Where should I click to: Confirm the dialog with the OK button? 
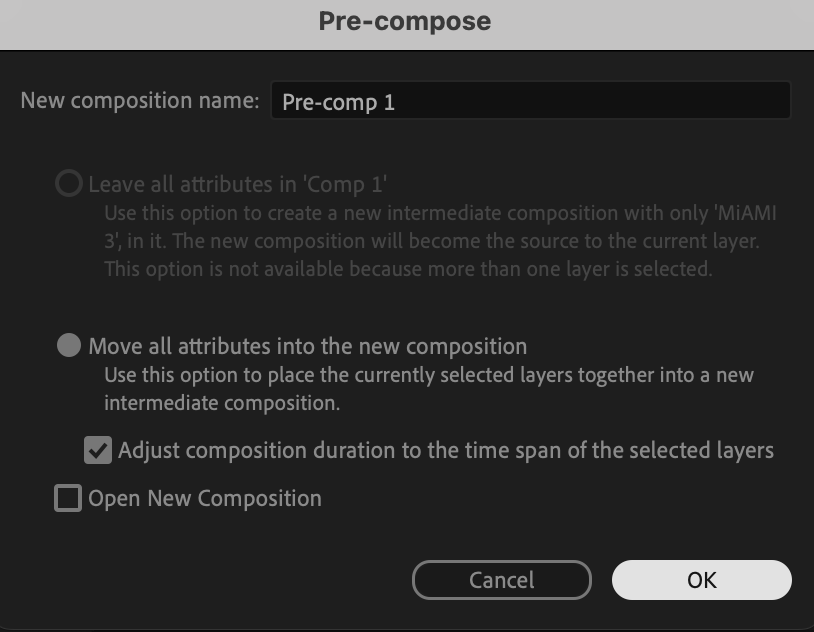click(701, 580)
